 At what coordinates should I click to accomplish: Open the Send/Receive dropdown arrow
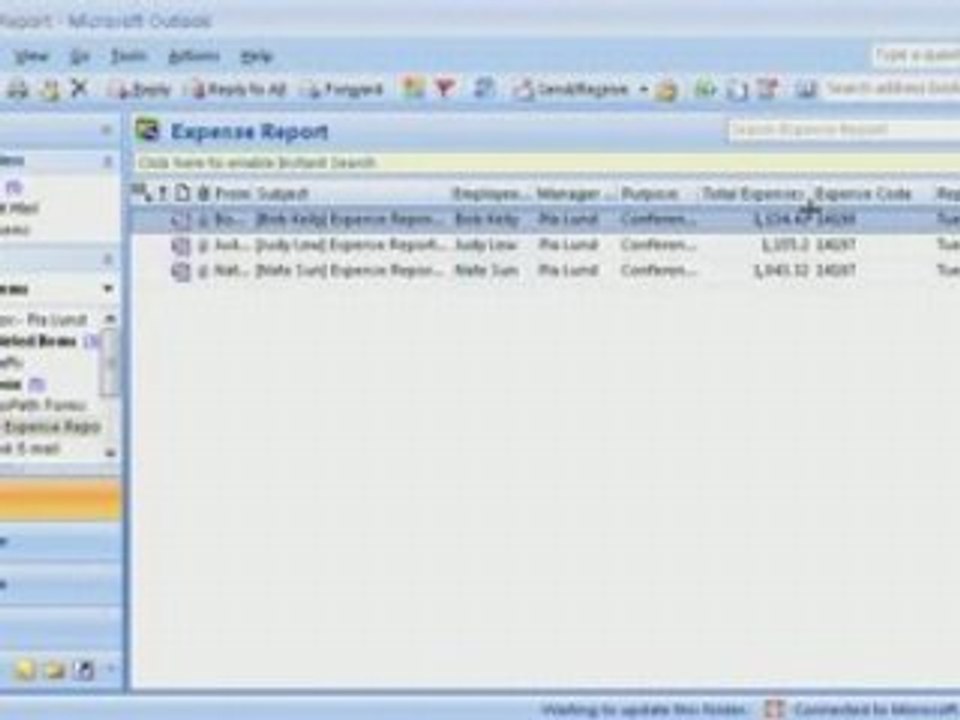click(643, 89)
